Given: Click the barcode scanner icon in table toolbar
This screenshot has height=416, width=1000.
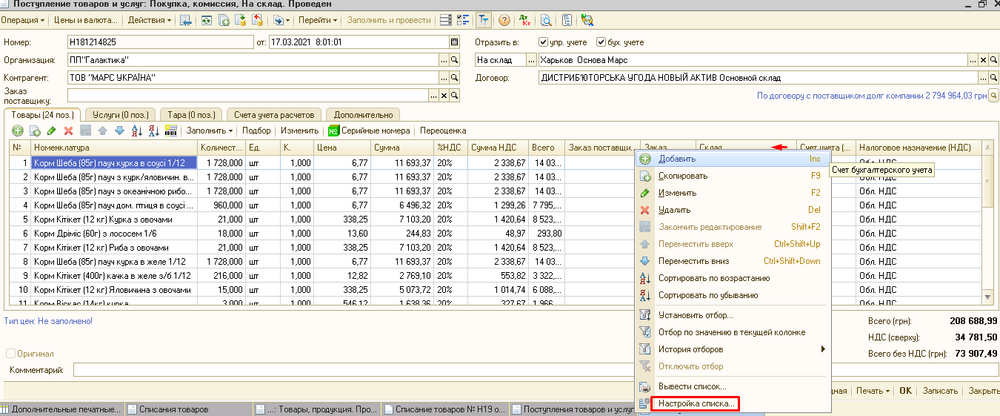Looking at the screenshot, I should pos(171,131).
